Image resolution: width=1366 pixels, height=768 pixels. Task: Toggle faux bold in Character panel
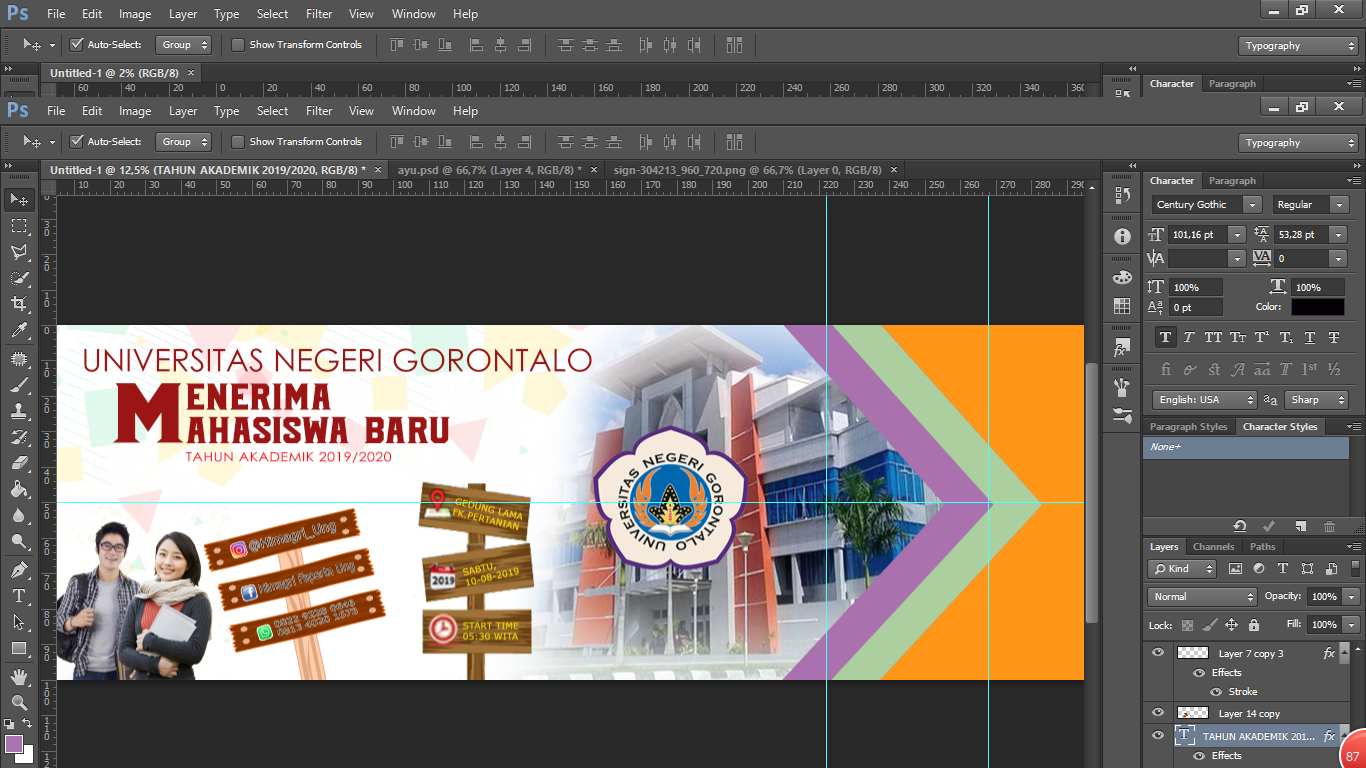coord(1166,337)
